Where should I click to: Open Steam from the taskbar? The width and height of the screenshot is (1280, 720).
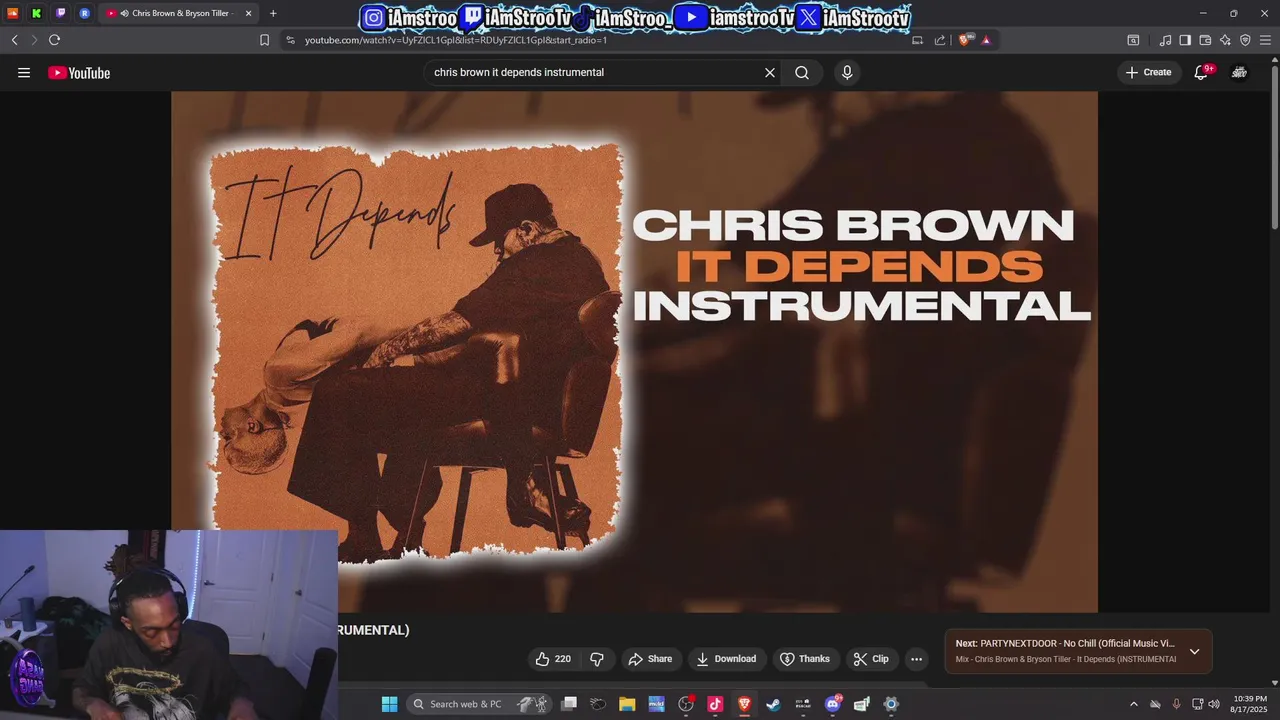(773, 704)
